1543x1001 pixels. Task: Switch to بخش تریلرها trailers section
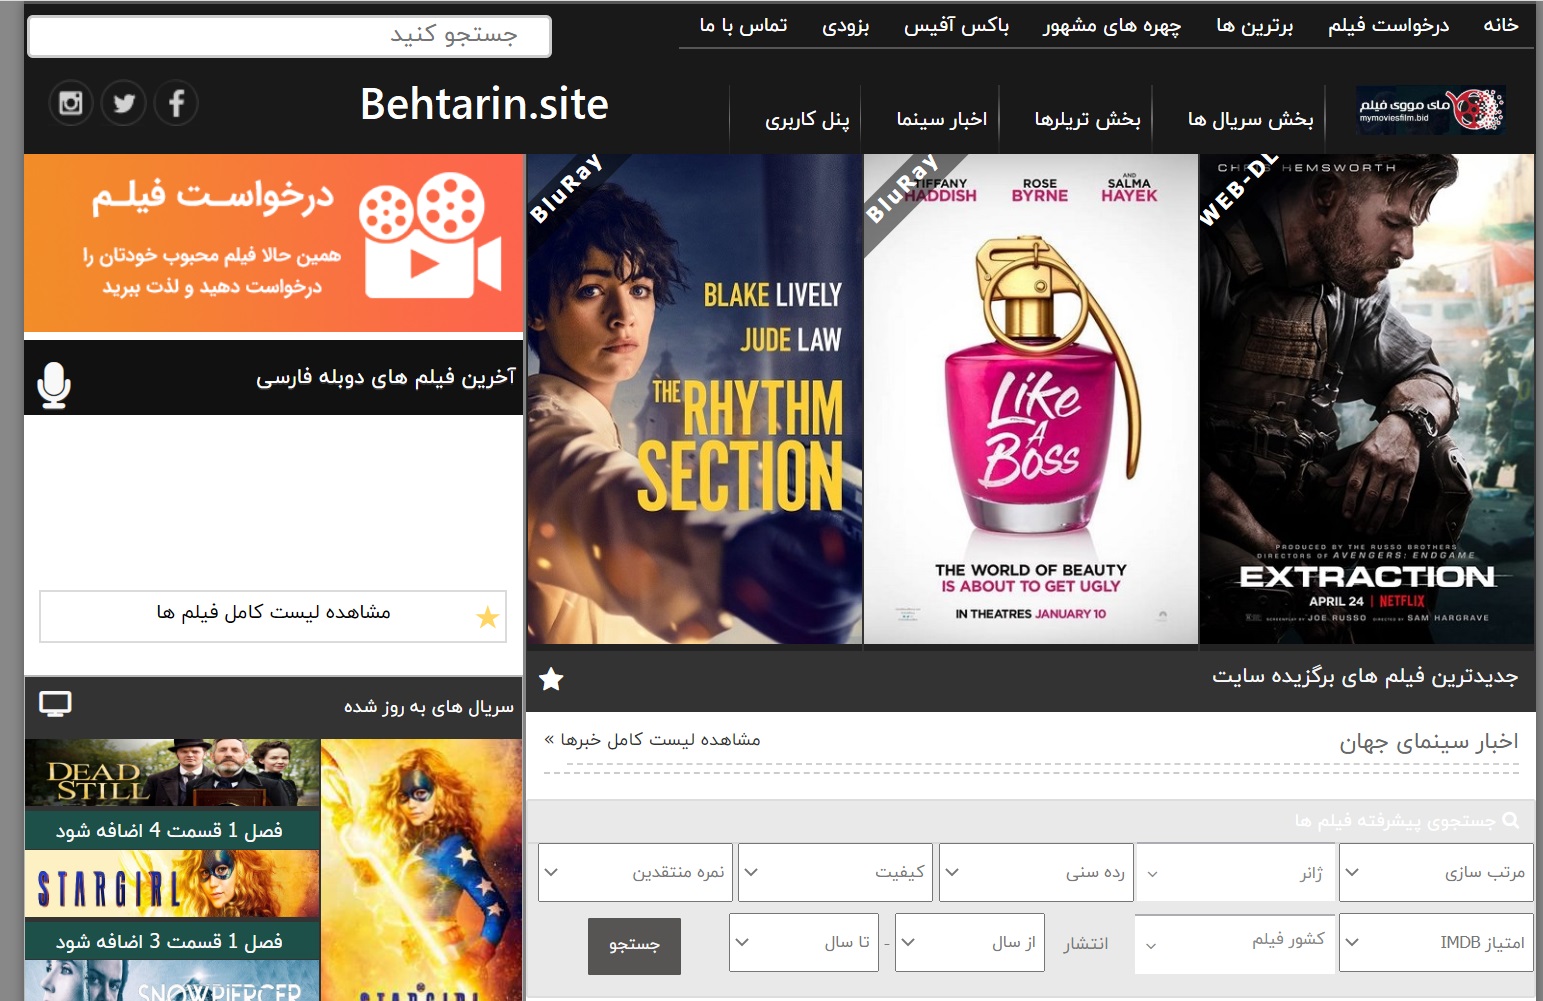point(1087,119)
